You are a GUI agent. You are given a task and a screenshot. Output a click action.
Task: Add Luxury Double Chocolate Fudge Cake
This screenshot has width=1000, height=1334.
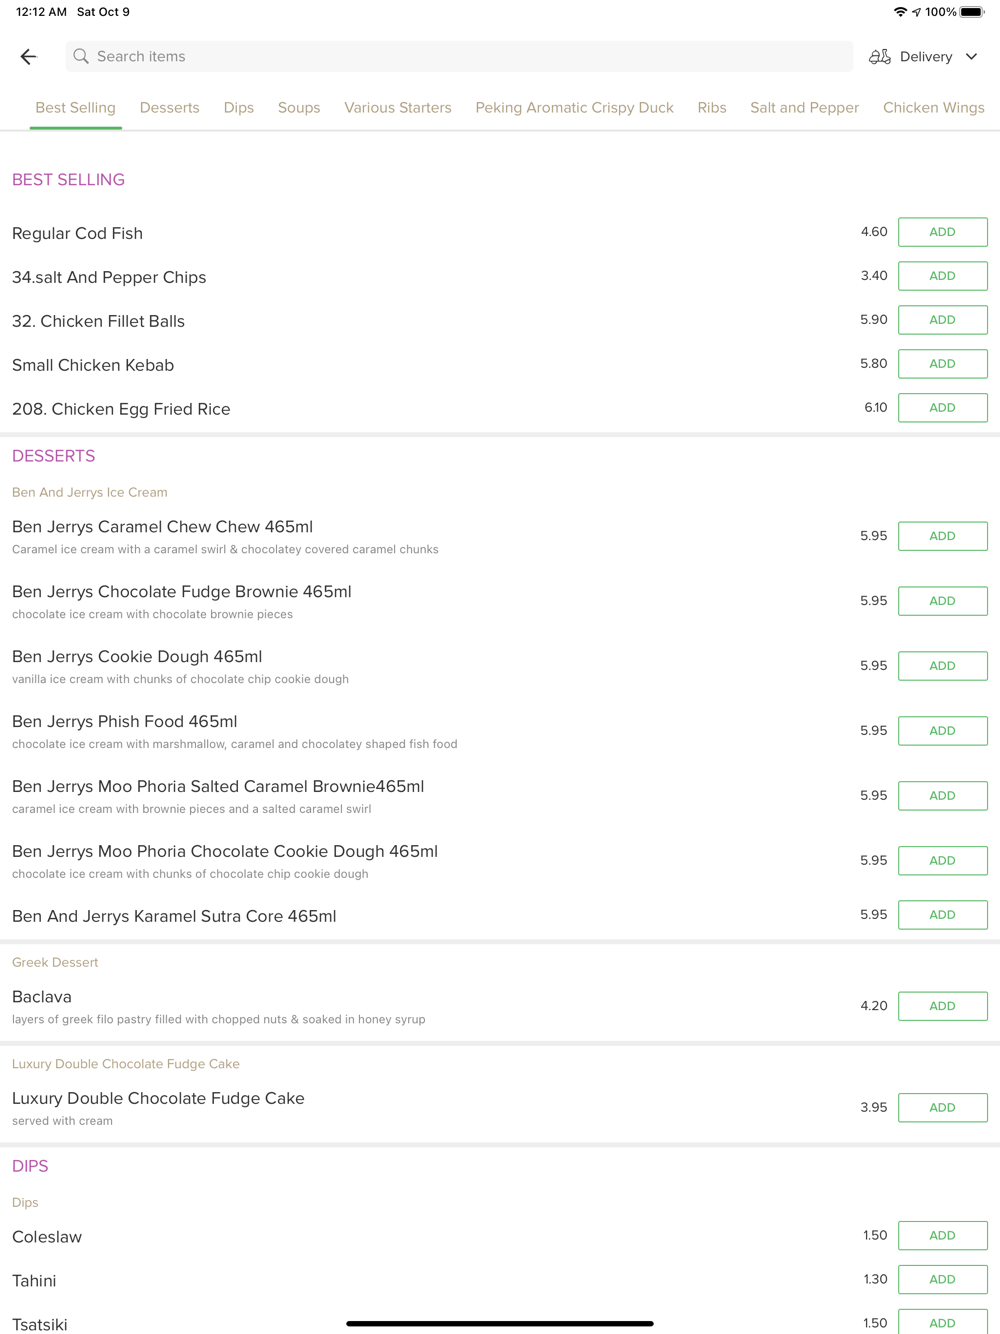tap(942, 1108)
